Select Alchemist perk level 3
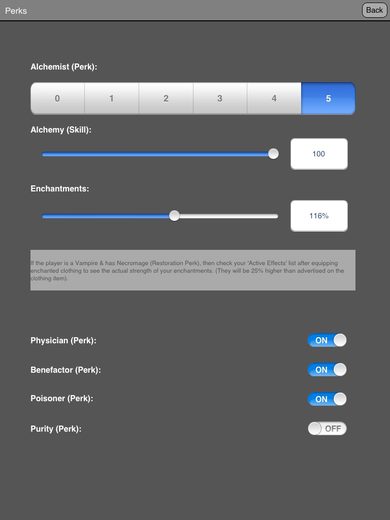Image resolution: width=390 pixels, height=520 pixels. pyautogui.click(x=220, y=98)
